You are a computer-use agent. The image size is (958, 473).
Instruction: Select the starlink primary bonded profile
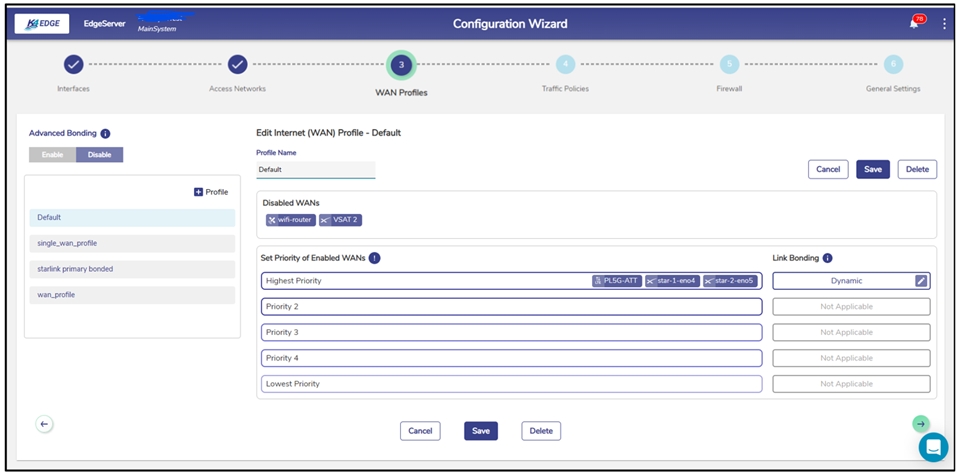[132, 269]
